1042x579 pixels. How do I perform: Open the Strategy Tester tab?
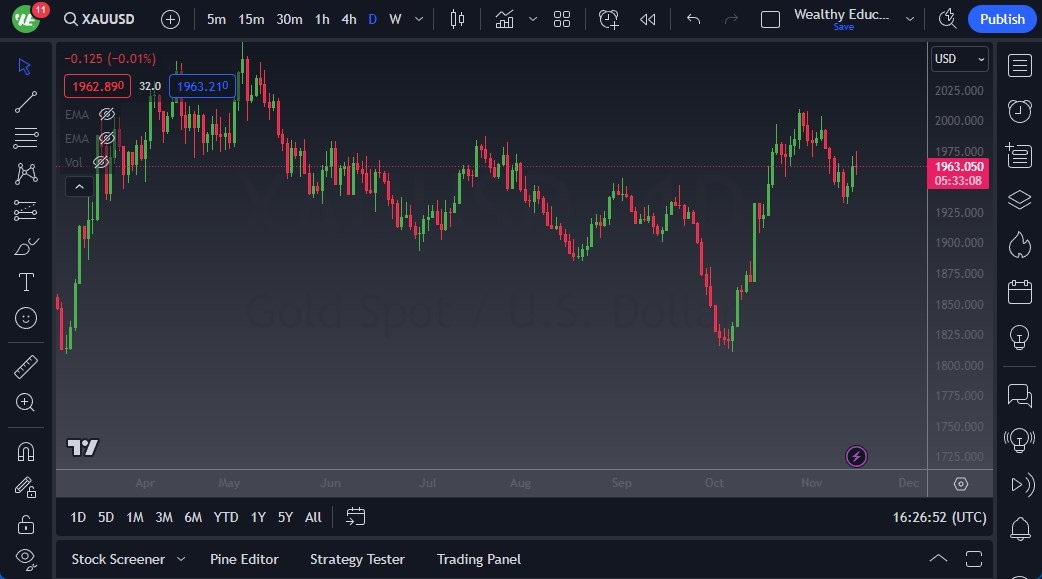[x=357, y=559]
